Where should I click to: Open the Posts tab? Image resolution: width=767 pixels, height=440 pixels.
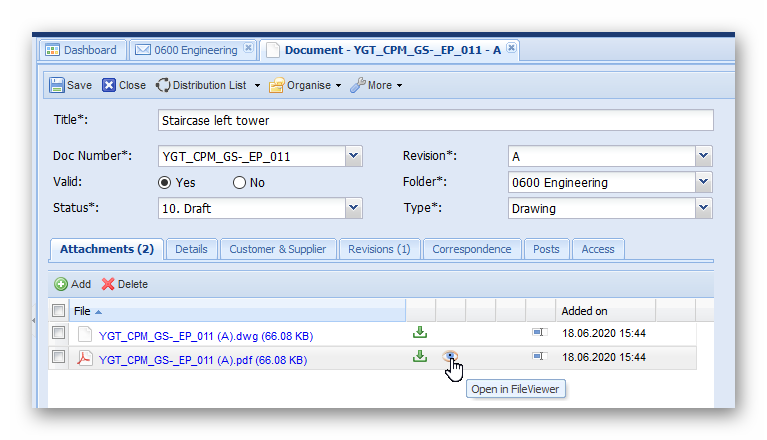pyautogui.click(x=546, y=249)
